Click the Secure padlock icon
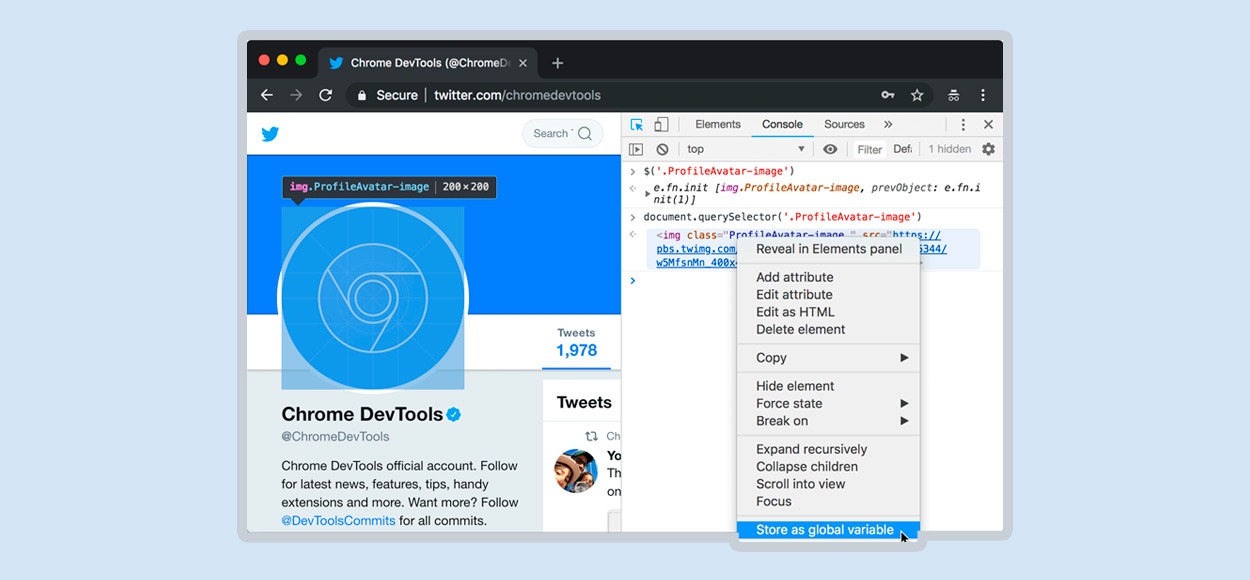 362,95
